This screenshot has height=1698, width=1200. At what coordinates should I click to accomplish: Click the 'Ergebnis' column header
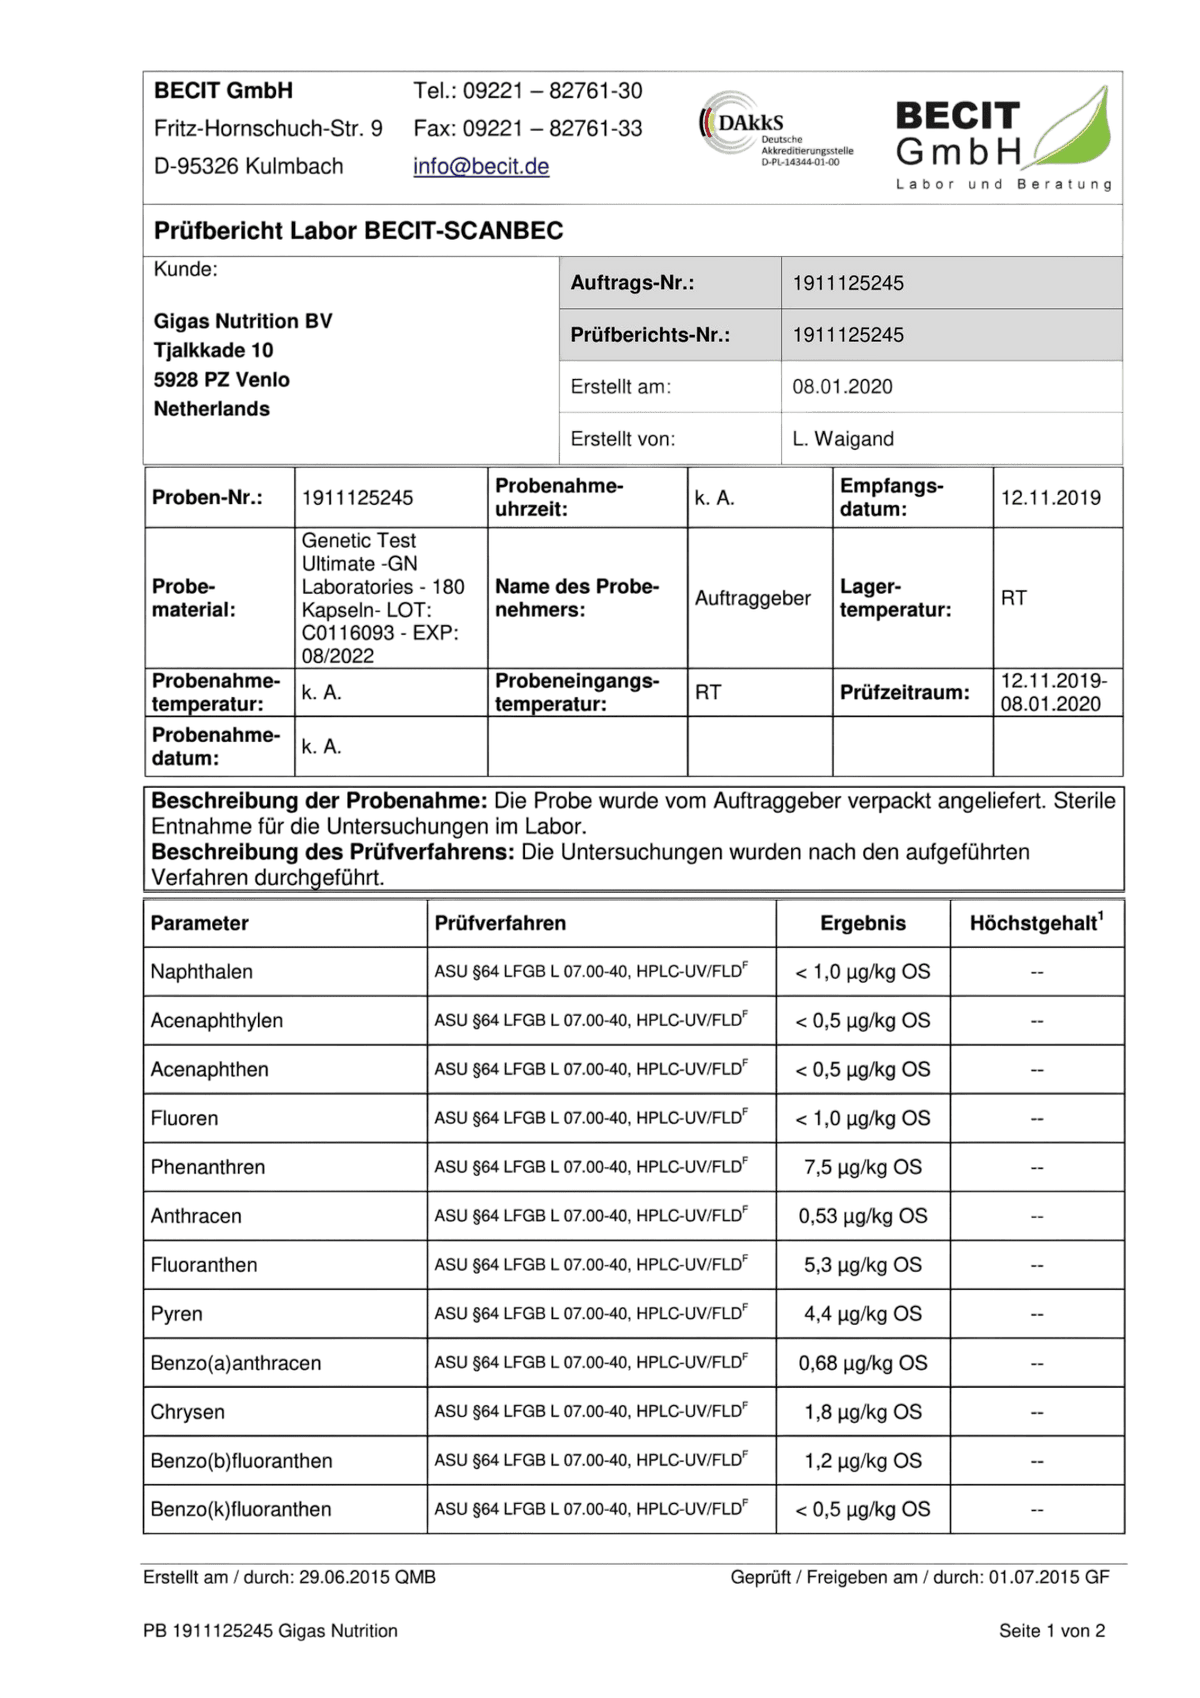(x=863, y=923)
